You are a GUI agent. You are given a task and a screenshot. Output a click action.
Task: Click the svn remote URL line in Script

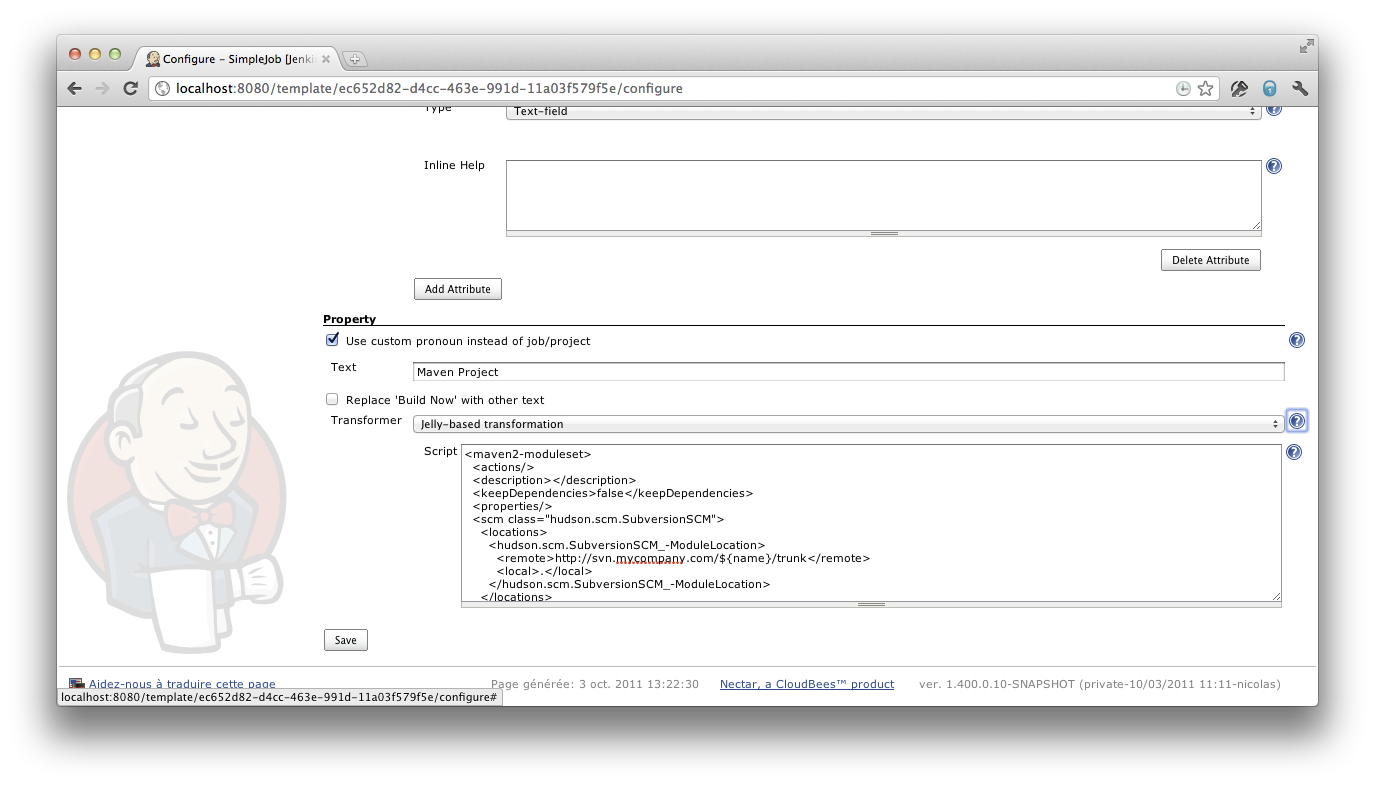click(x=684, y=558)
